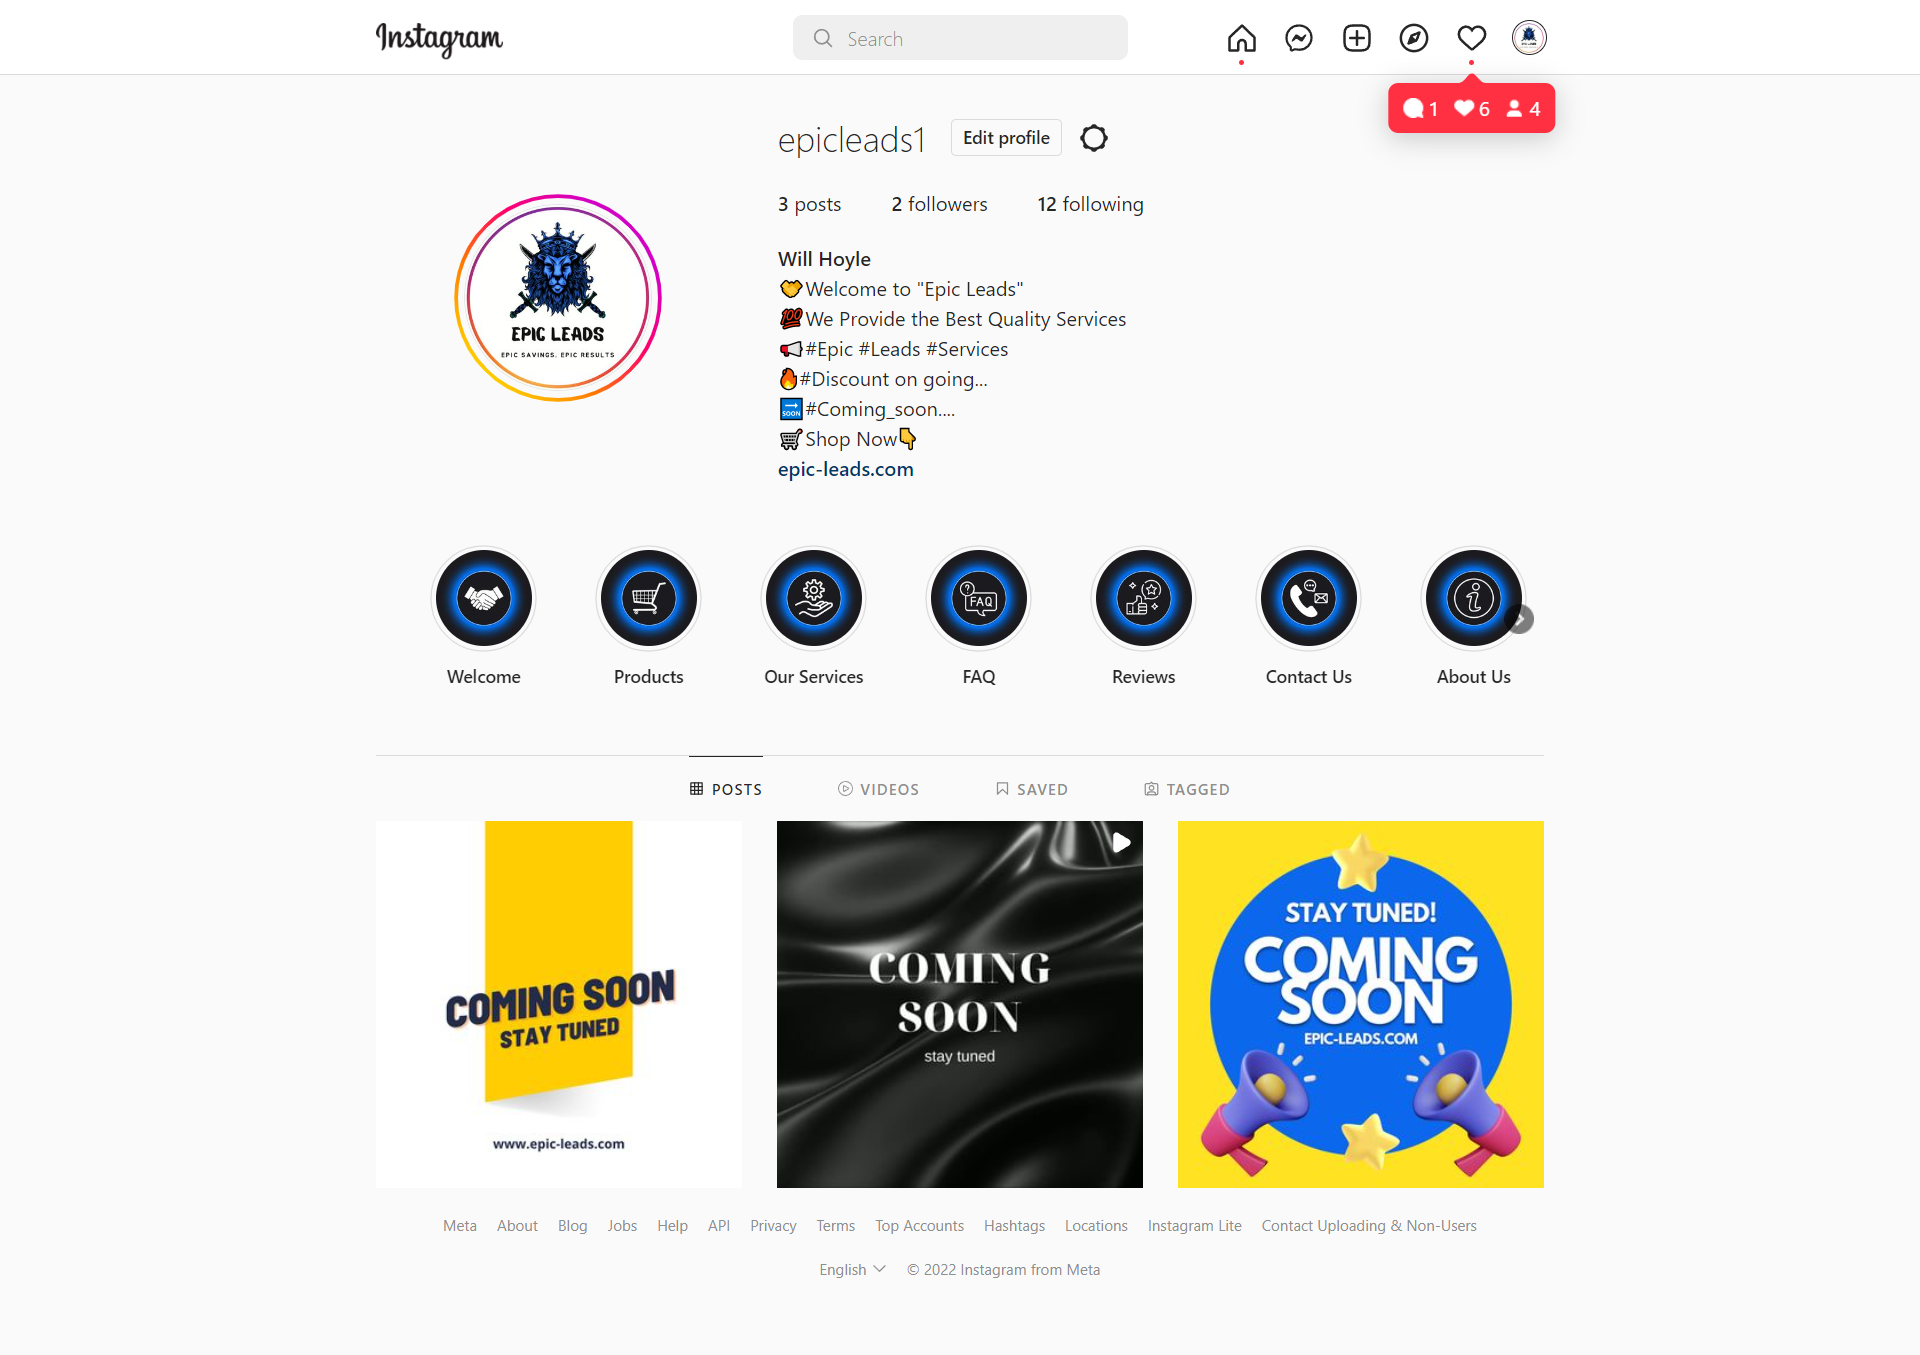Click the Edit profile button
This screenshot has width=1920, height=1355.
(1006, 138)
